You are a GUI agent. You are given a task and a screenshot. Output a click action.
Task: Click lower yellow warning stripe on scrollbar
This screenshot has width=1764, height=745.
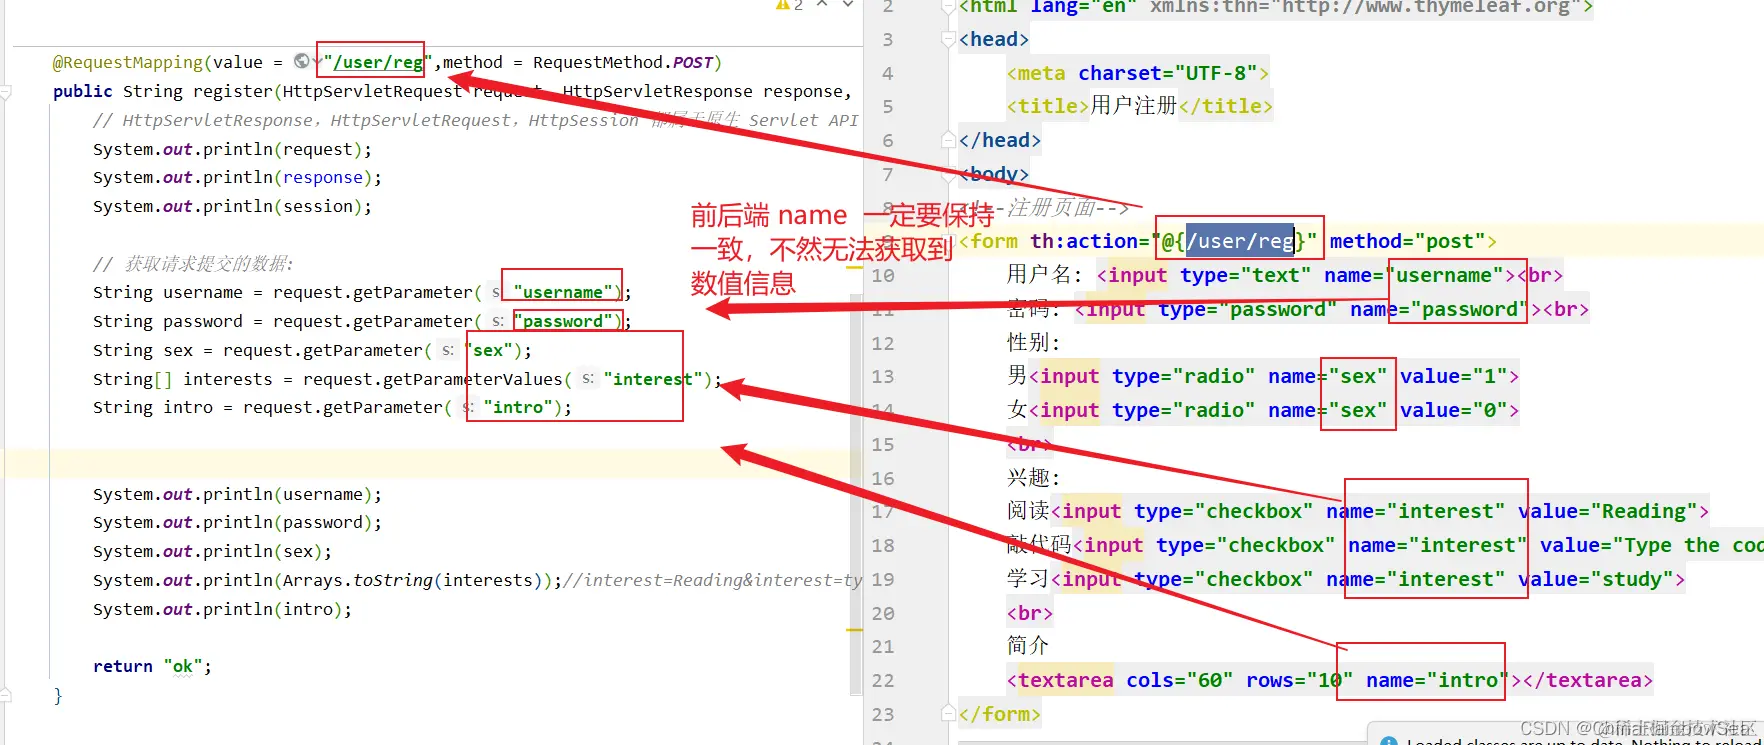click(854, 630)
